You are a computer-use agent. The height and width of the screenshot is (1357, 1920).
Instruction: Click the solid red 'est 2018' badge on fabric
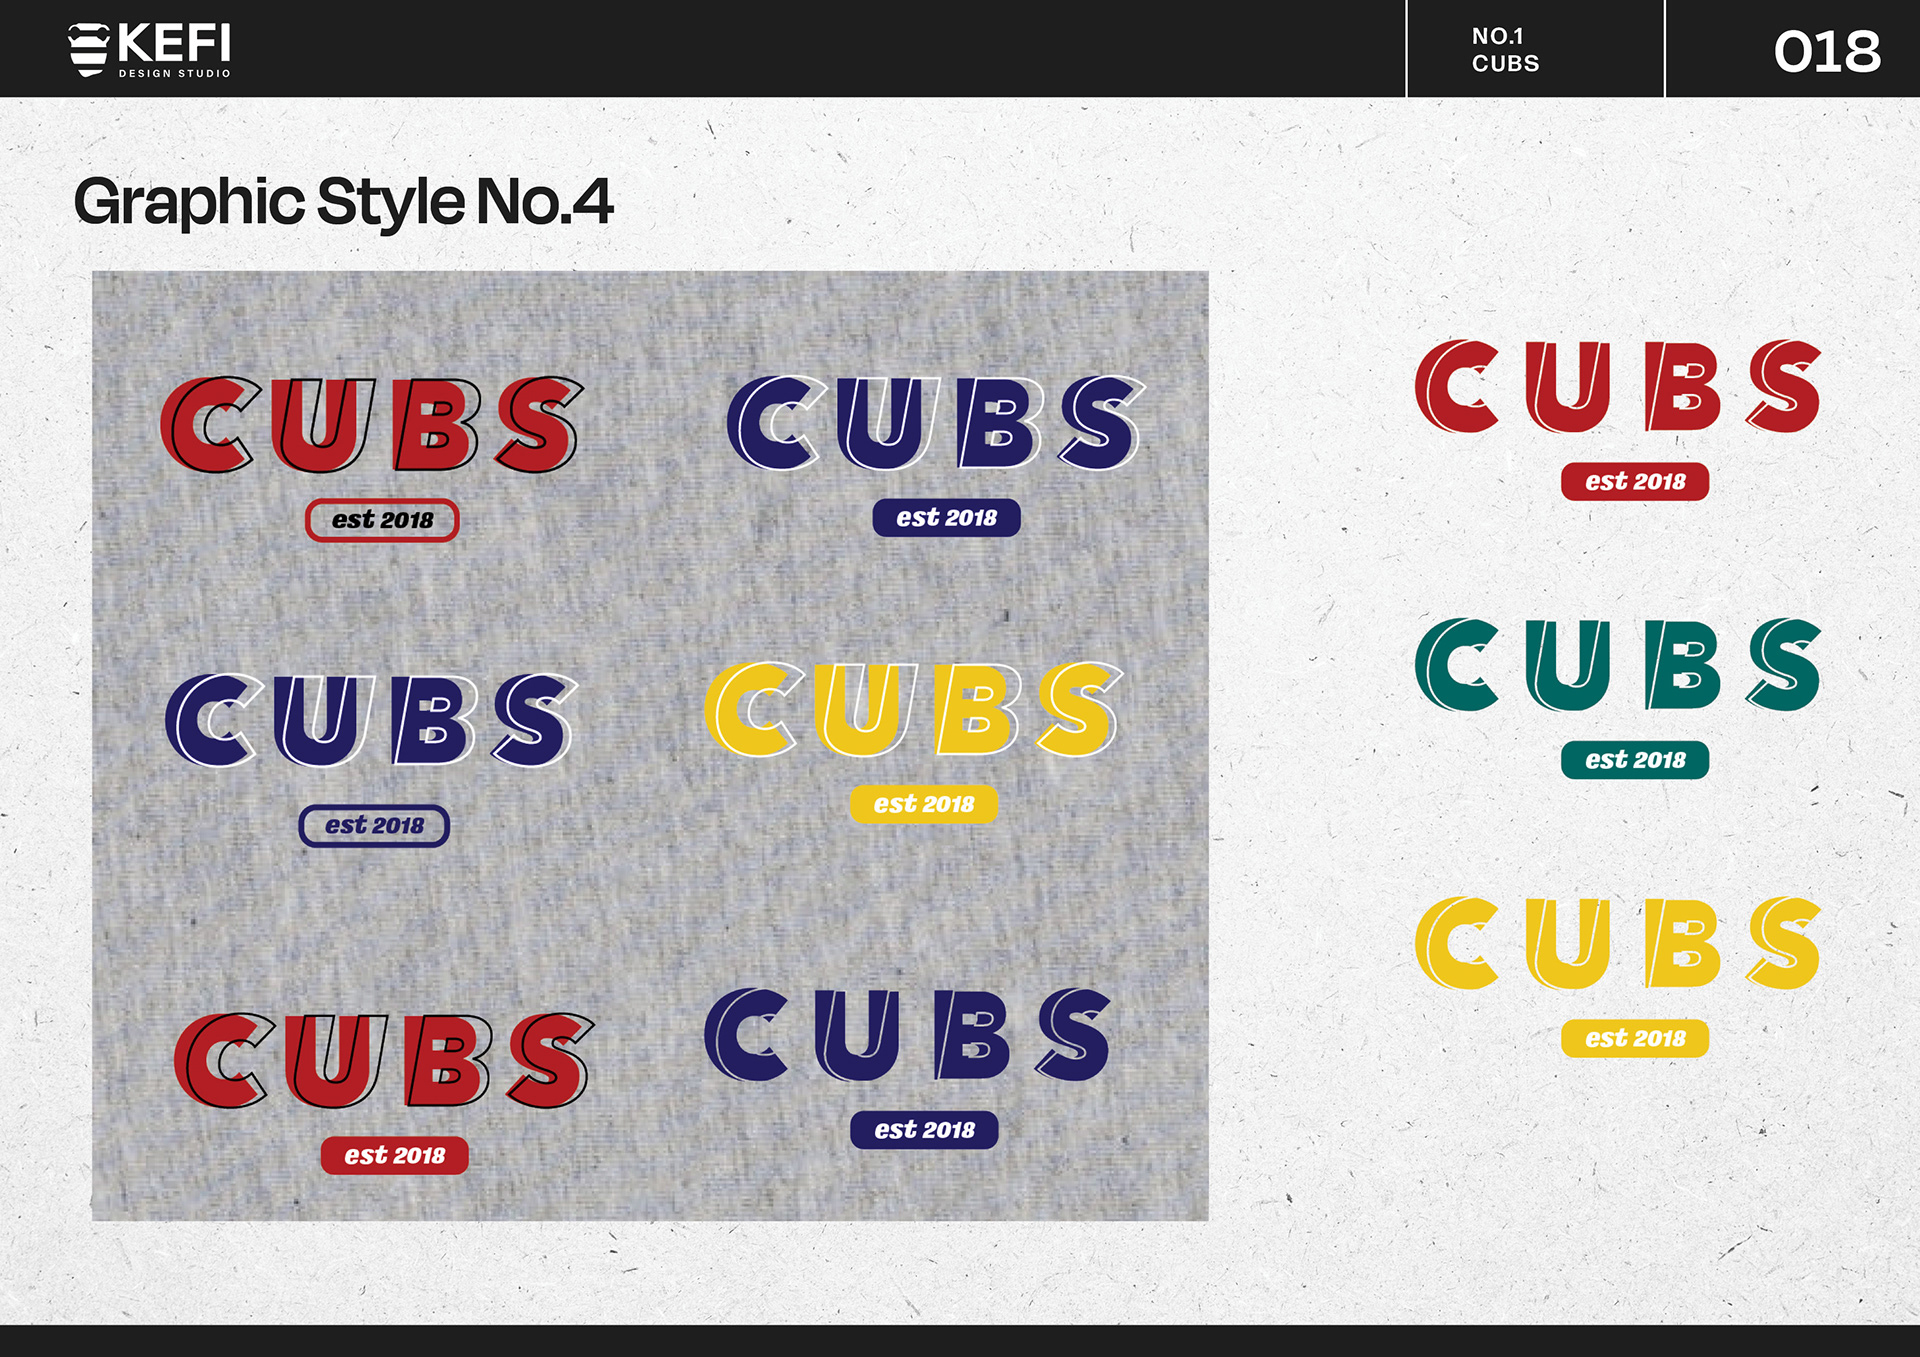click(394, 1156)
